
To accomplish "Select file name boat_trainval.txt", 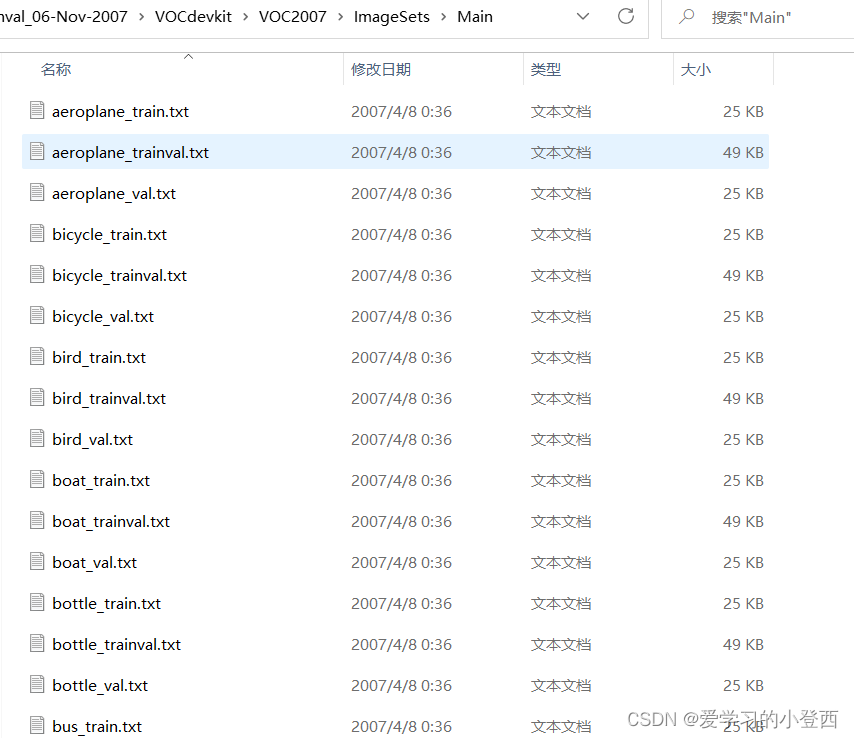I will coord(111,522).
